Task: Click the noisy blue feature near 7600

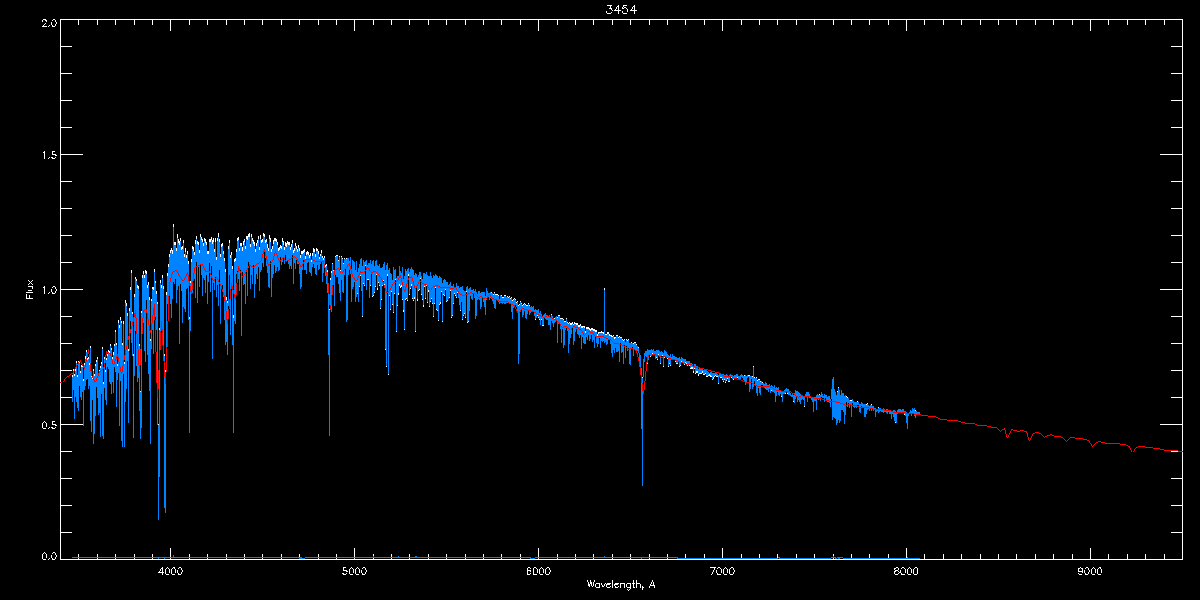Action: coord(836,402)
